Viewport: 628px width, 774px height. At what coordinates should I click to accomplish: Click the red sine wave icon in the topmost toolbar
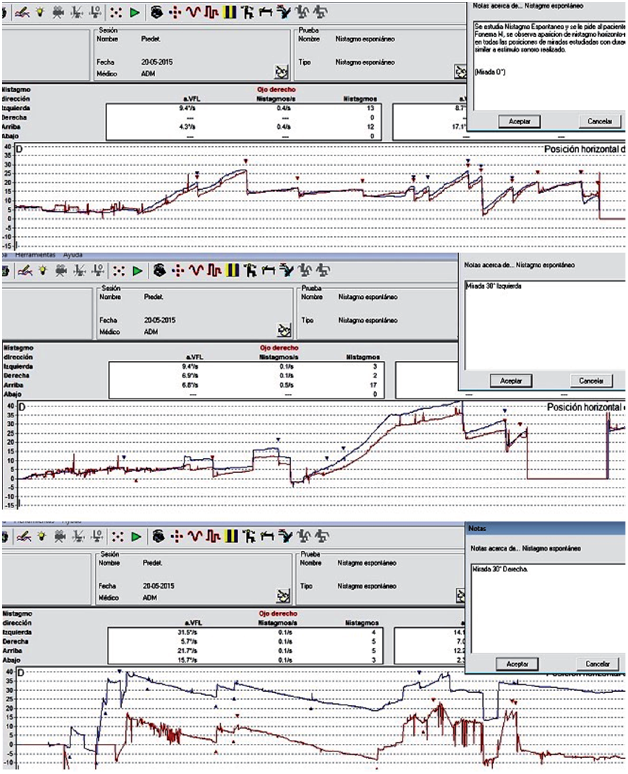point(193,12)
